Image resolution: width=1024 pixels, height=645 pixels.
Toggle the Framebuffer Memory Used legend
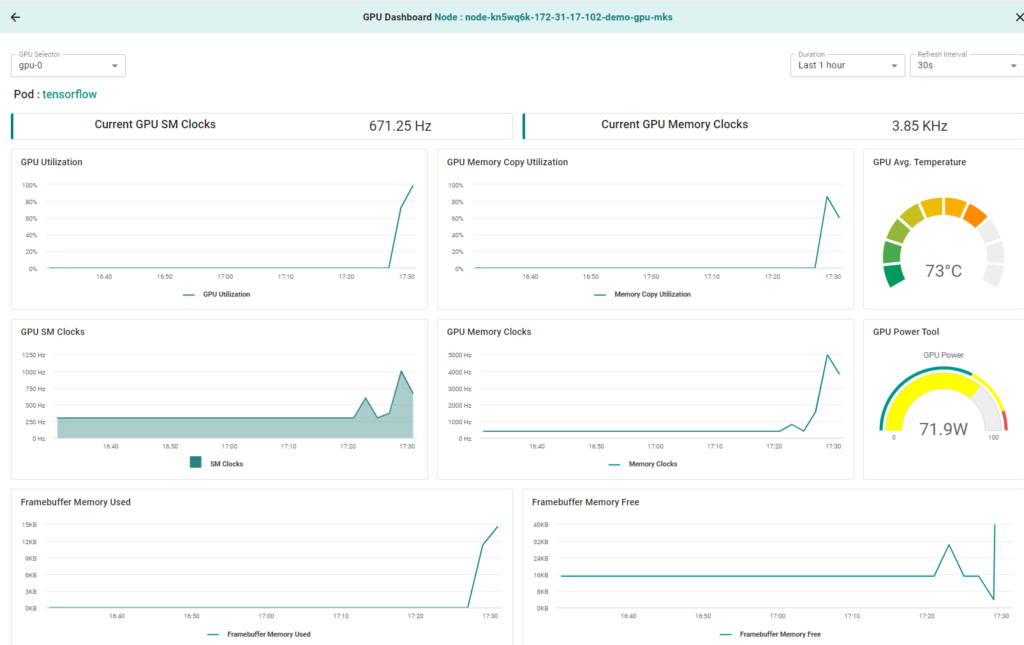[x=259, y=634]
